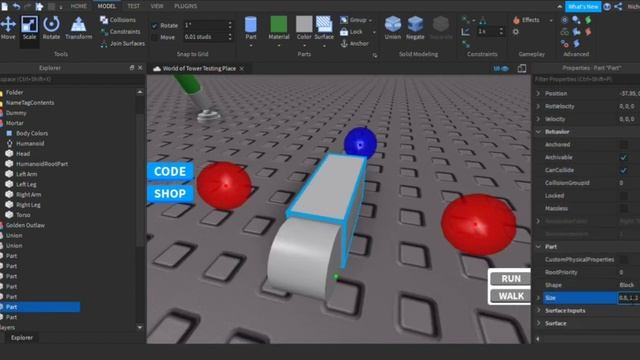The image size is (640, 360).
Task: Expand the Position property
Action: tap(538, 93)
